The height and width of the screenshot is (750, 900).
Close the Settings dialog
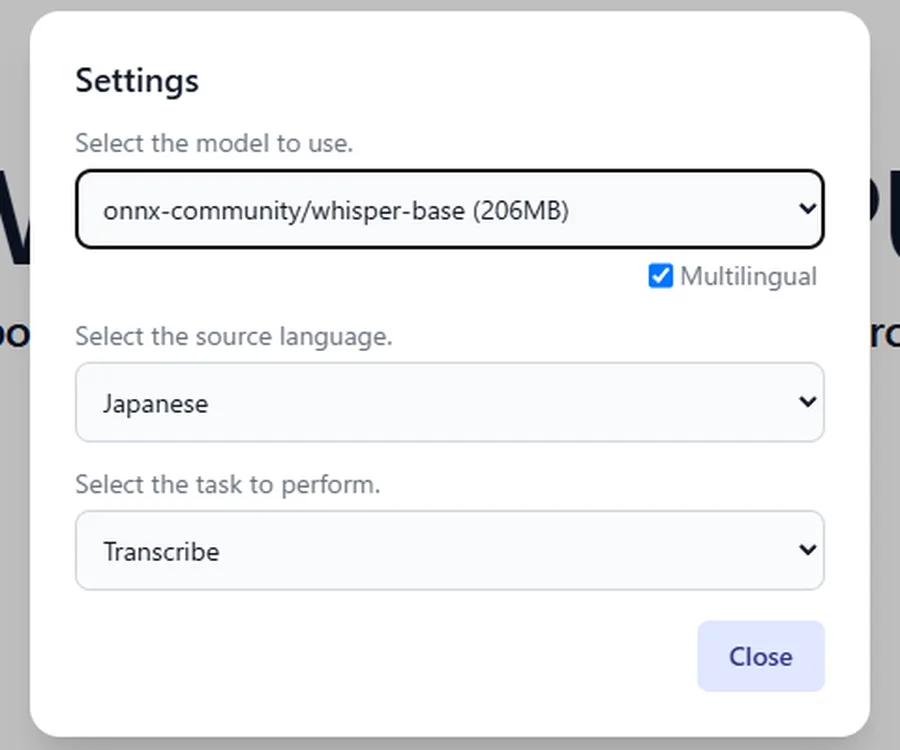[x=761, y=656]
